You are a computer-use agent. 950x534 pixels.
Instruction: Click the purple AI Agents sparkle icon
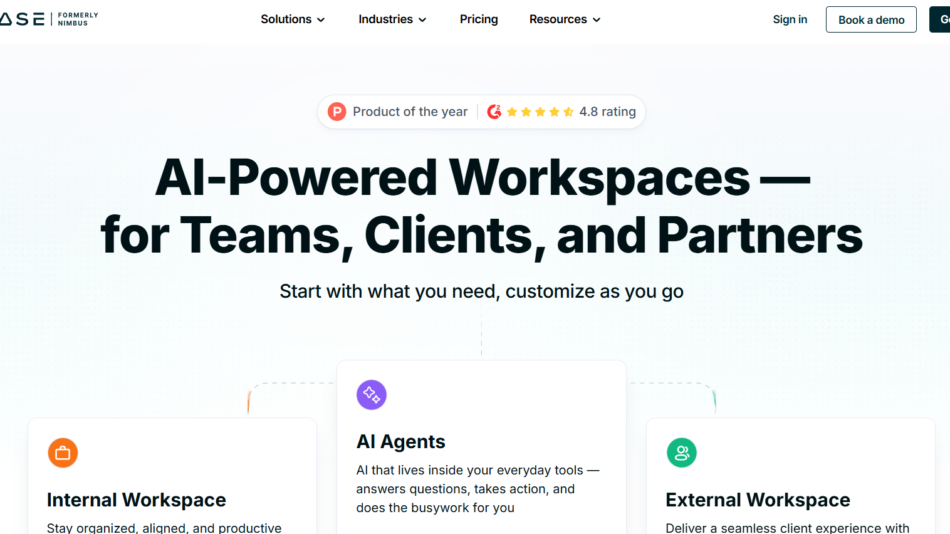tap(372, 395)
